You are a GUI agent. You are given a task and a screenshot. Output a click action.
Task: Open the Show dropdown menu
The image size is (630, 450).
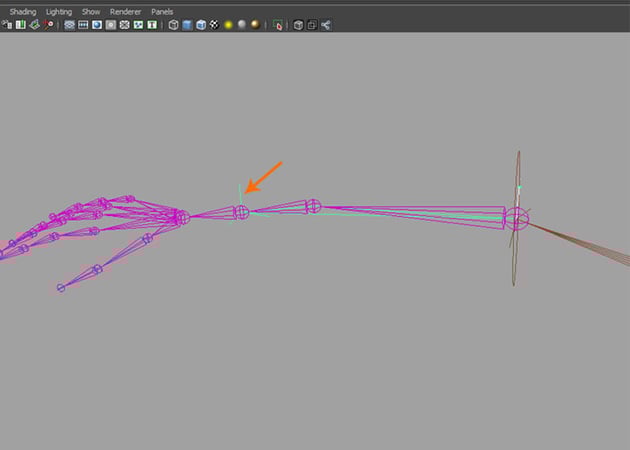[x=91, y=11]
